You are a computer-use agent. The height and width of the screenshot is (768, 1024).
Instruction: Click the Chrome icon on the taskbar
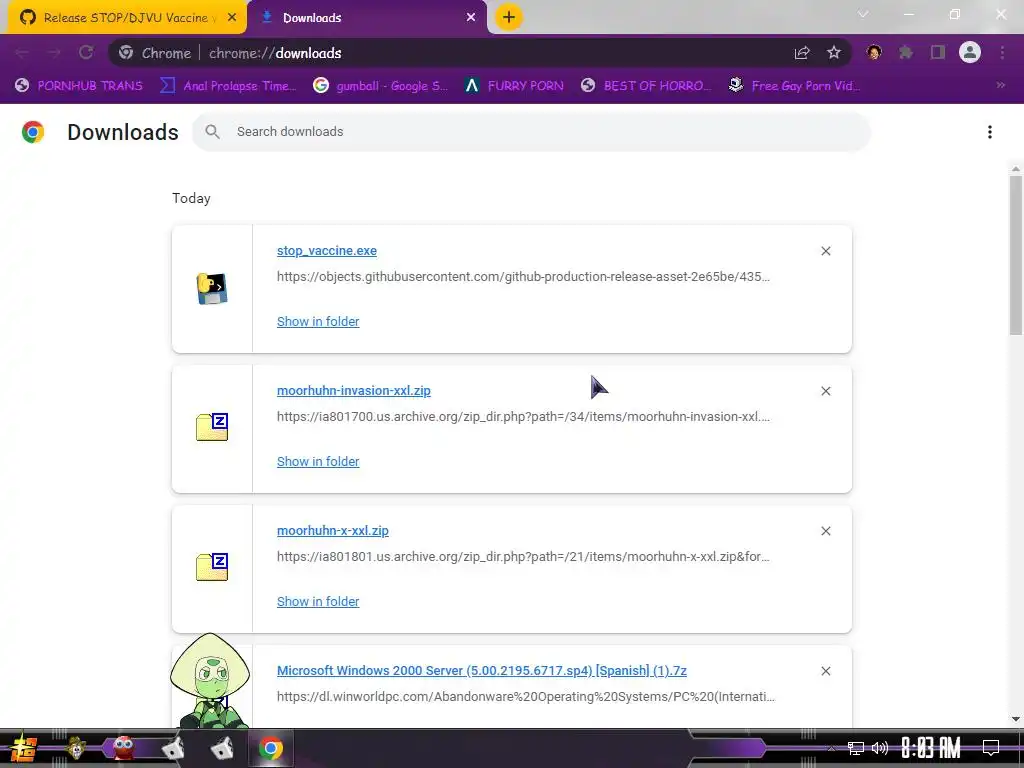[x=270, y=748]
